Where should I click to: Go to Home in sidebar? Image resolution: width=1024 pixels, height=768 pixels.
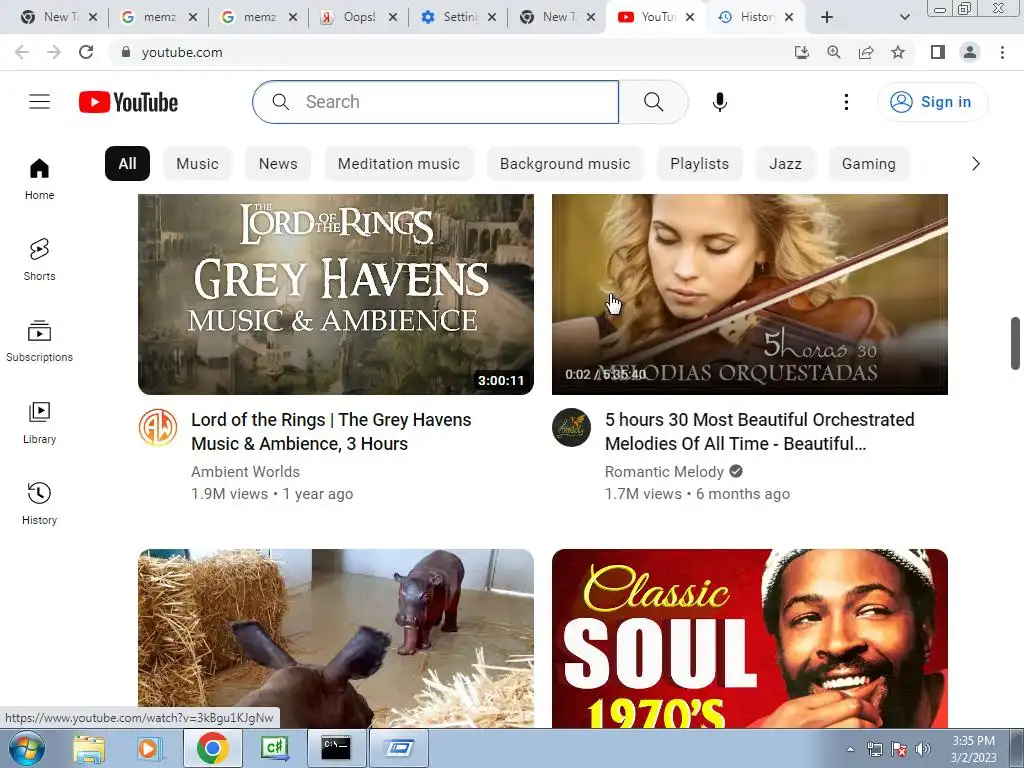39,179
